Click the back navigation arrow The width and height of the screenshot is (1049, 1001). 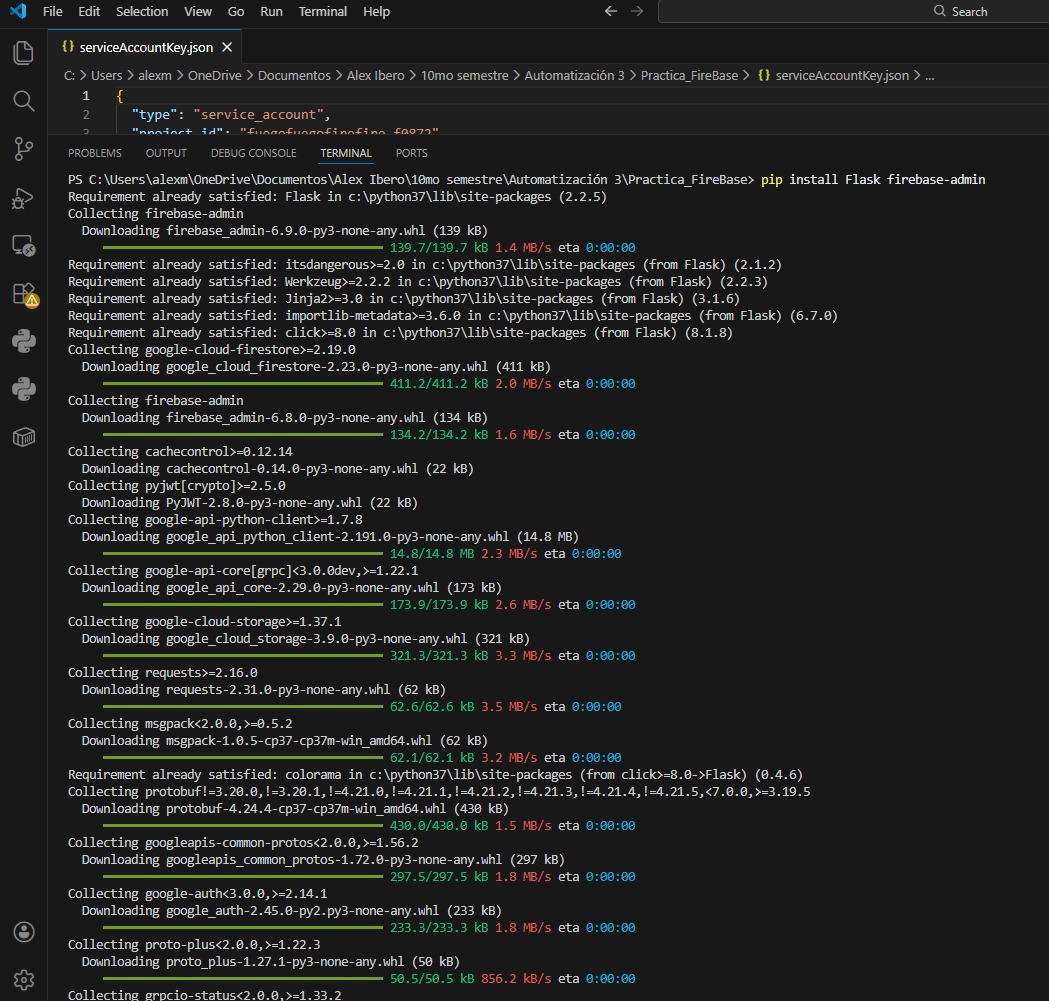[610, 11]
